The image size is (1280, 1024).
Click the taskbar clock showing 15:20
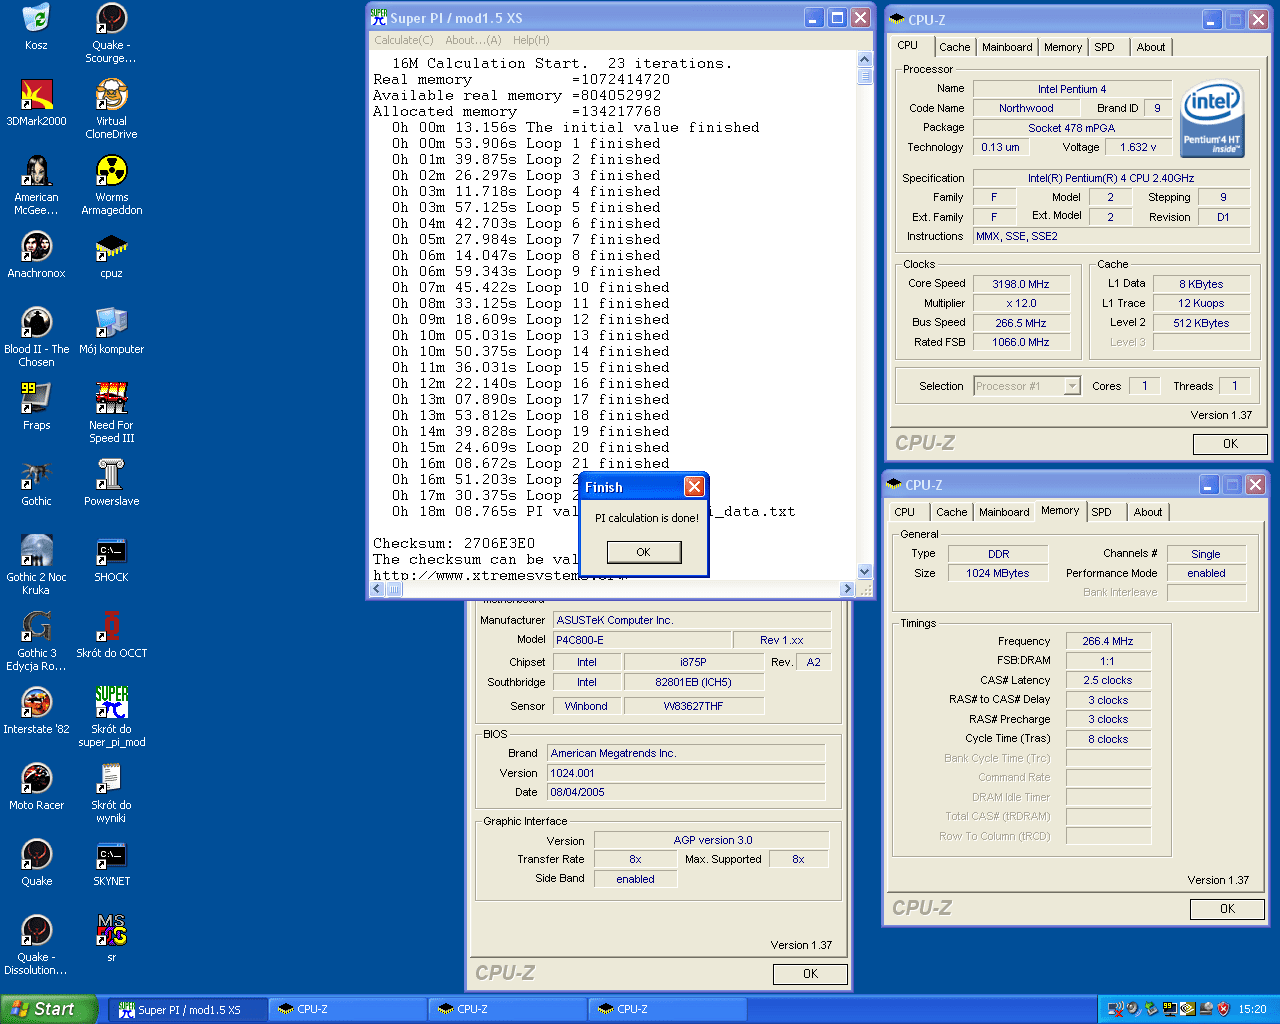[1252, 1009]
